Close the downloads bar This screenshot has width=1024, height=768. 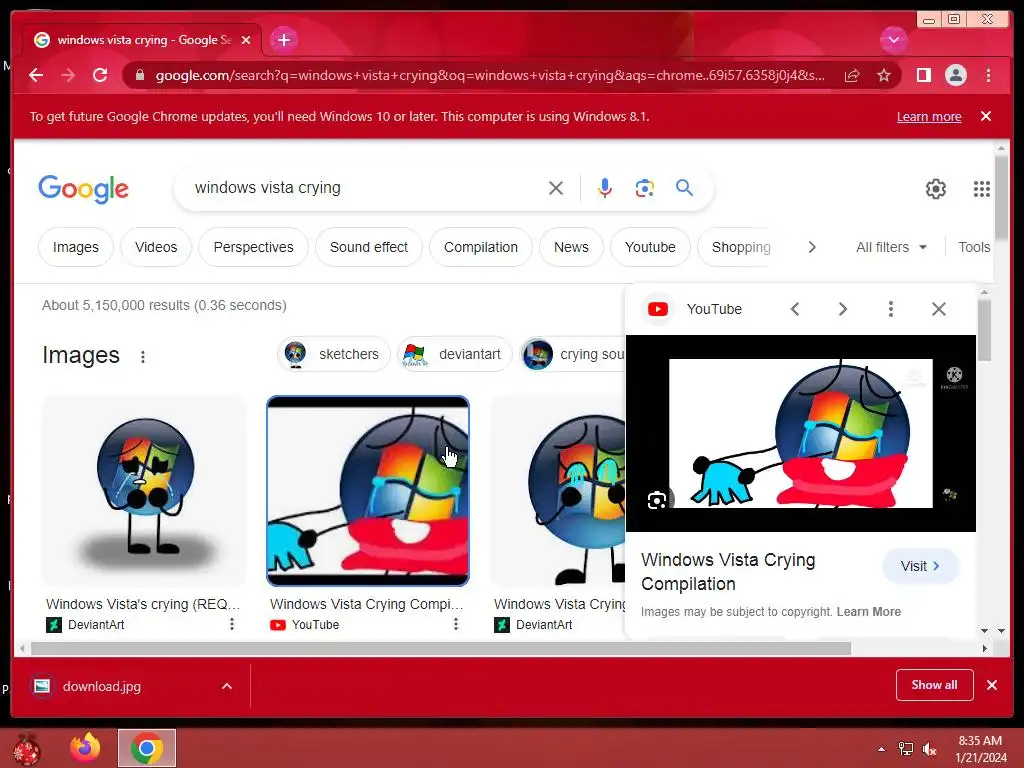click(992, 685)
